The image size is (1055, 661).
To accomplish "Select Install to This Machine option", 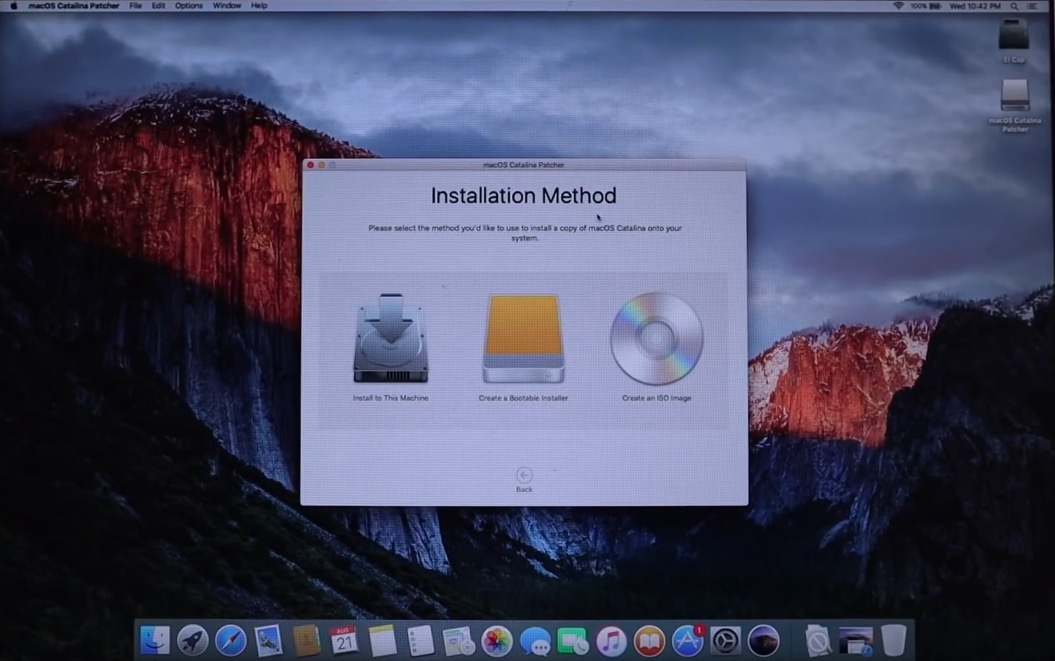I will [x=390, y=339].
